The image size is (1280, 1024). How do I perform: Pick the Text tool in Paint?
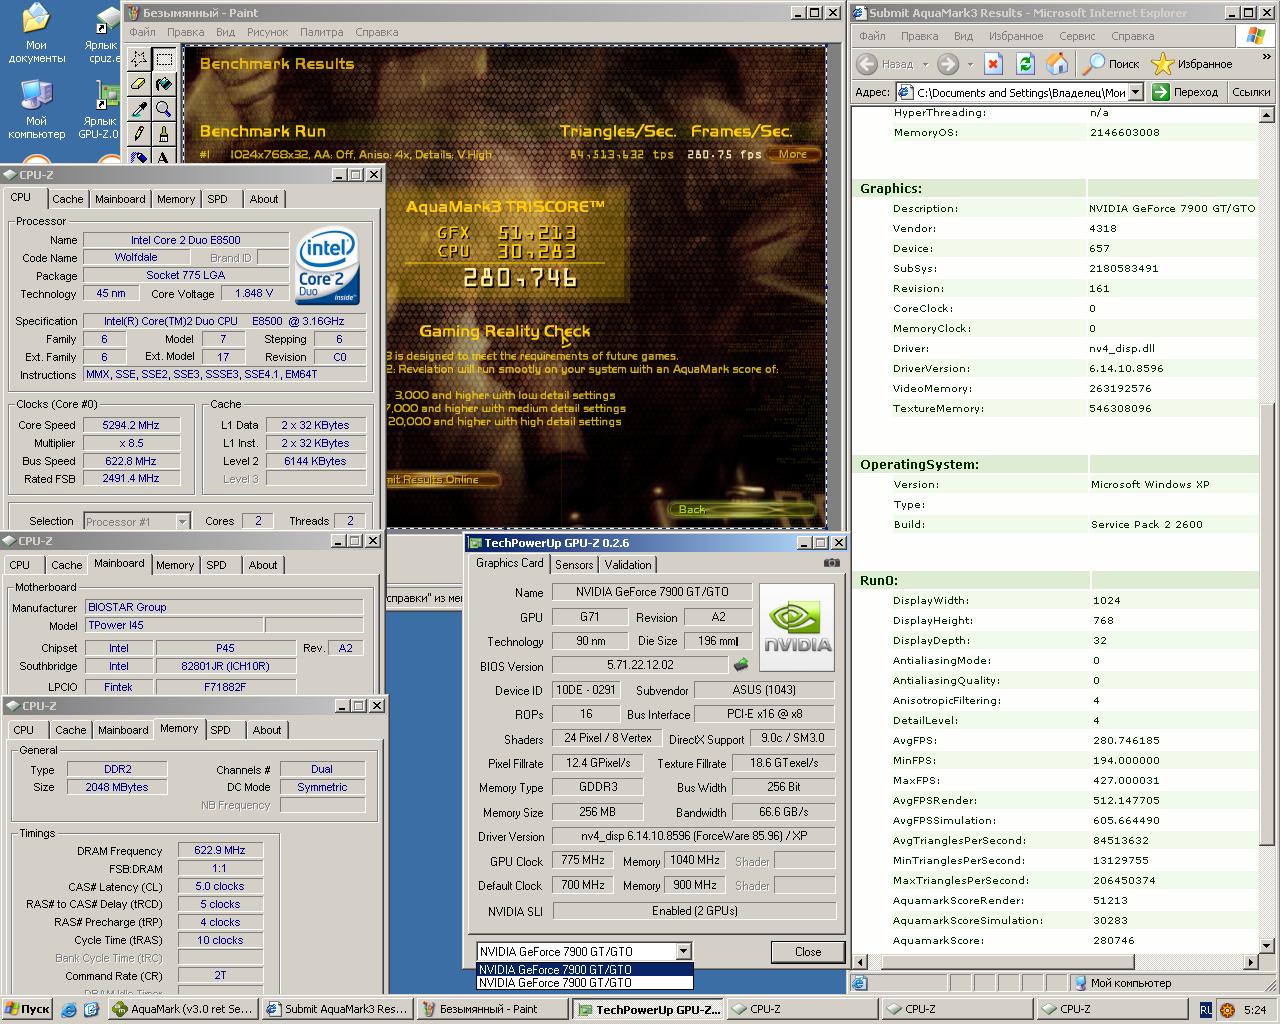click(164, 155)
